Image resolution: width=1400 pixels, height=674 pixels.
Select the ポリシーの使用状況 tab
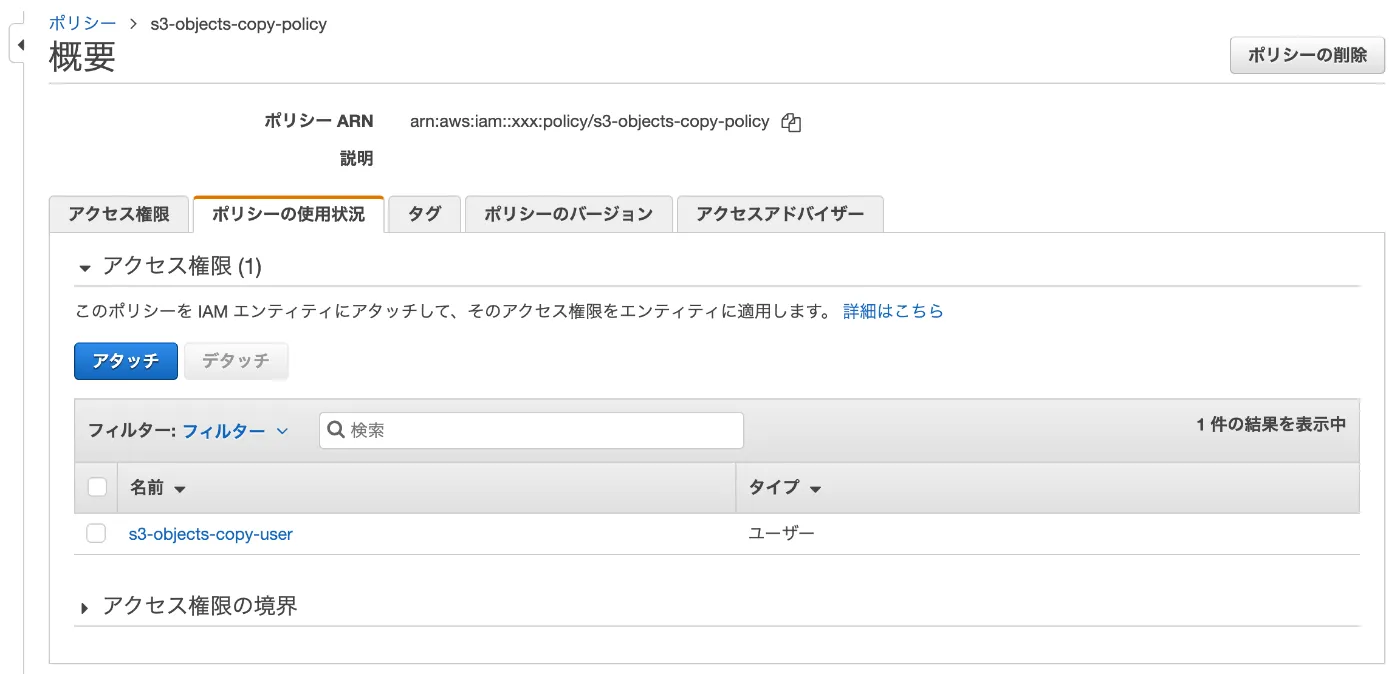pyautogui.click(x=288, y=214)
